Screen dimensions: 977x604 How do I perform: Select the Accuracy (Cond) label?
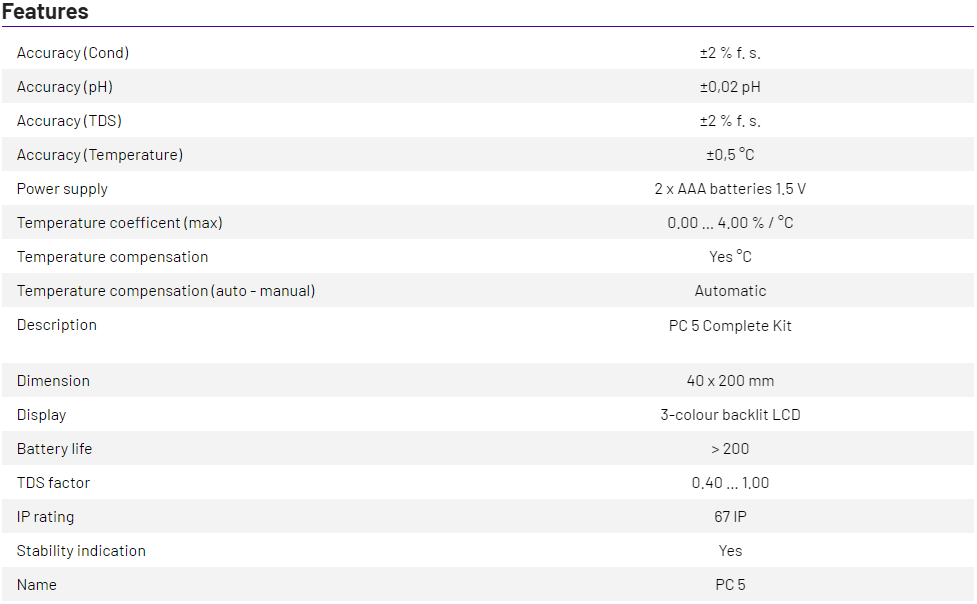(x=73, y=53)
